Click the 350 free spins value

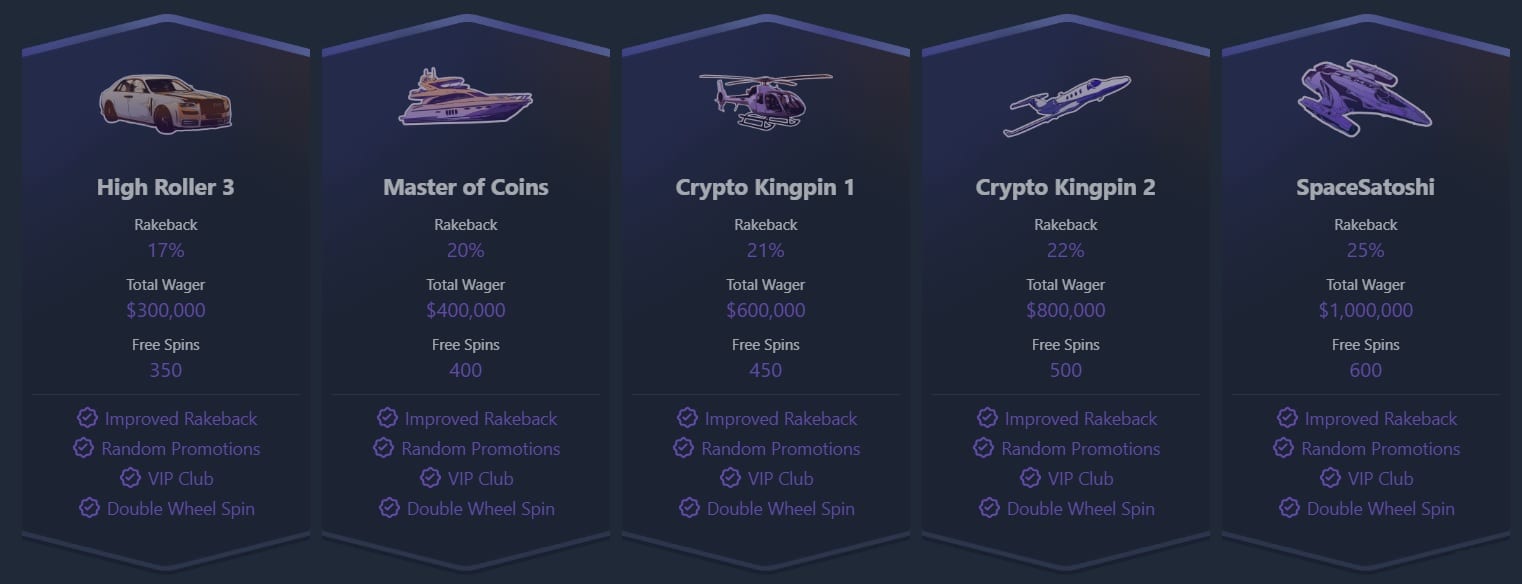166,370
